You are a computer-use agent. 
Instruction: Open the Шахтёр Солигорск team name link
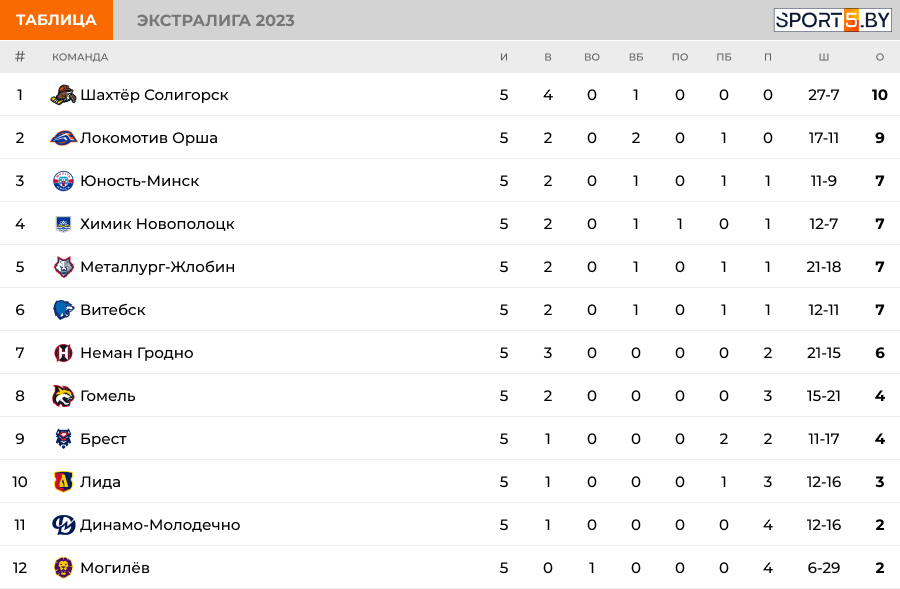point(154,95)
